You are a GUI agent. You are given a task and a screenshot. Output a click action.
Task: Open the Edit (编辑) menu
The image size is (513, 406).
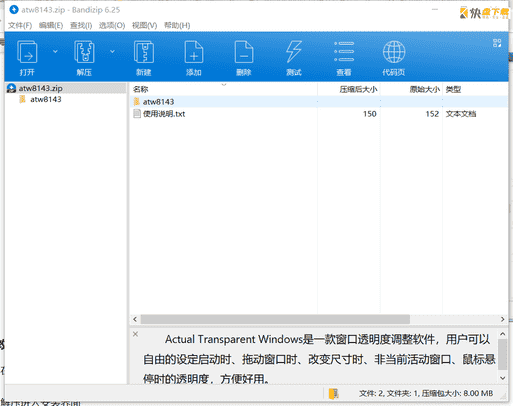(51, 25)
